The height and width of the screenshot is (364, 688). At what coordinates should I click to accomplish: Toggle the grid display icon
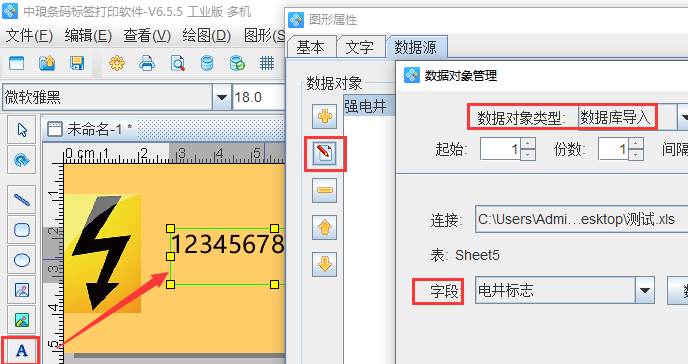pos(267,64)
